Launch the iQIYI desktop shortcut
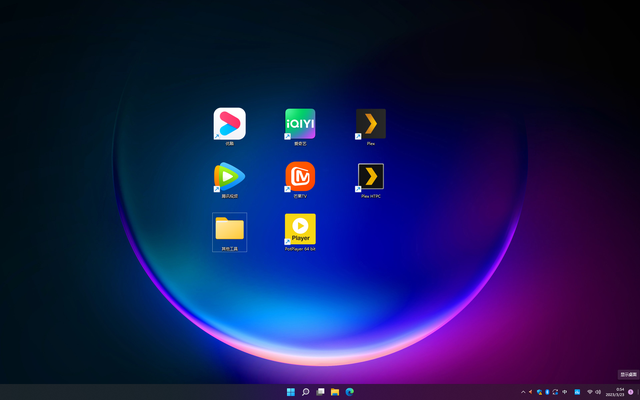Viewport: 640px width, 400px height. (300, 124)
